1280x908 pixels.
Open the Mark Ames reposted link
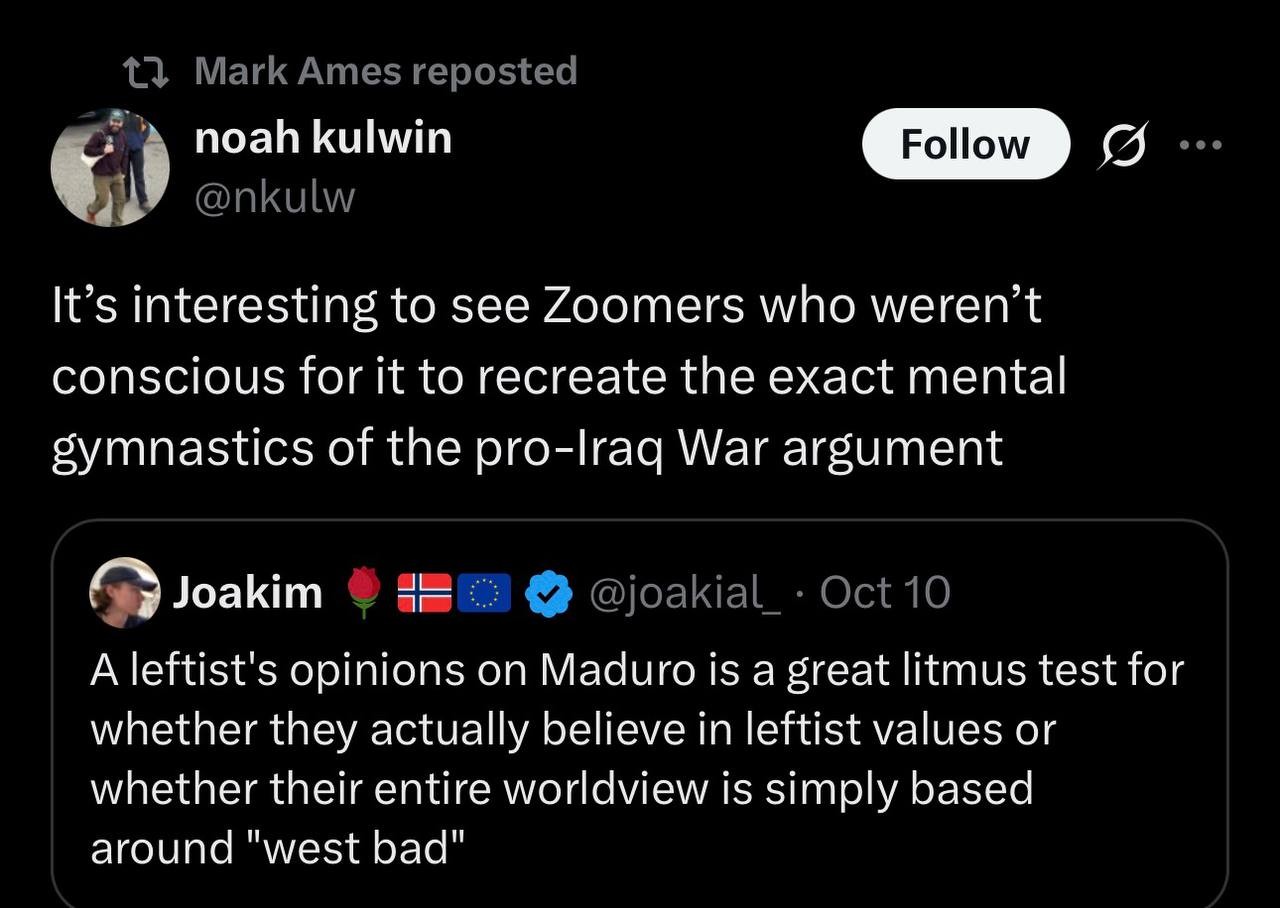pos(385,71)
